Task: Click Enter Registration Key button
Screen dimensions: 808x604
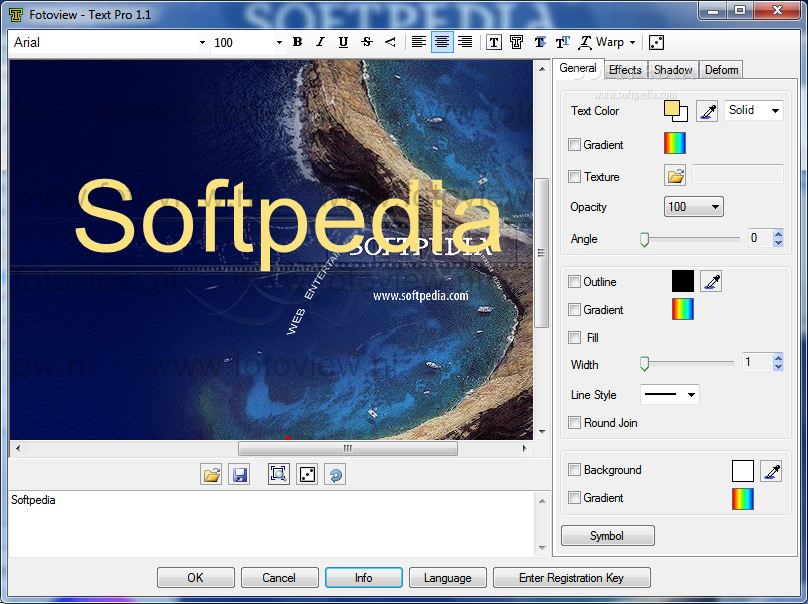Action: [x=571, y=578]
